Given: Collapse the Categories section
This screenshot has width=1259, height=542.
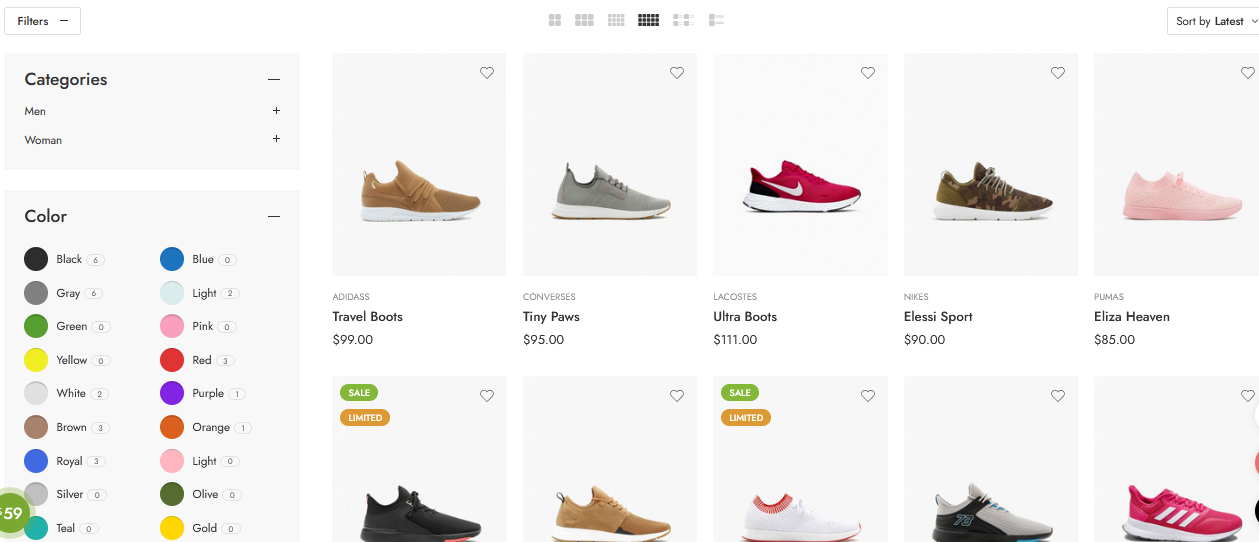Looking at the screenshot, I should click(274, 79).
